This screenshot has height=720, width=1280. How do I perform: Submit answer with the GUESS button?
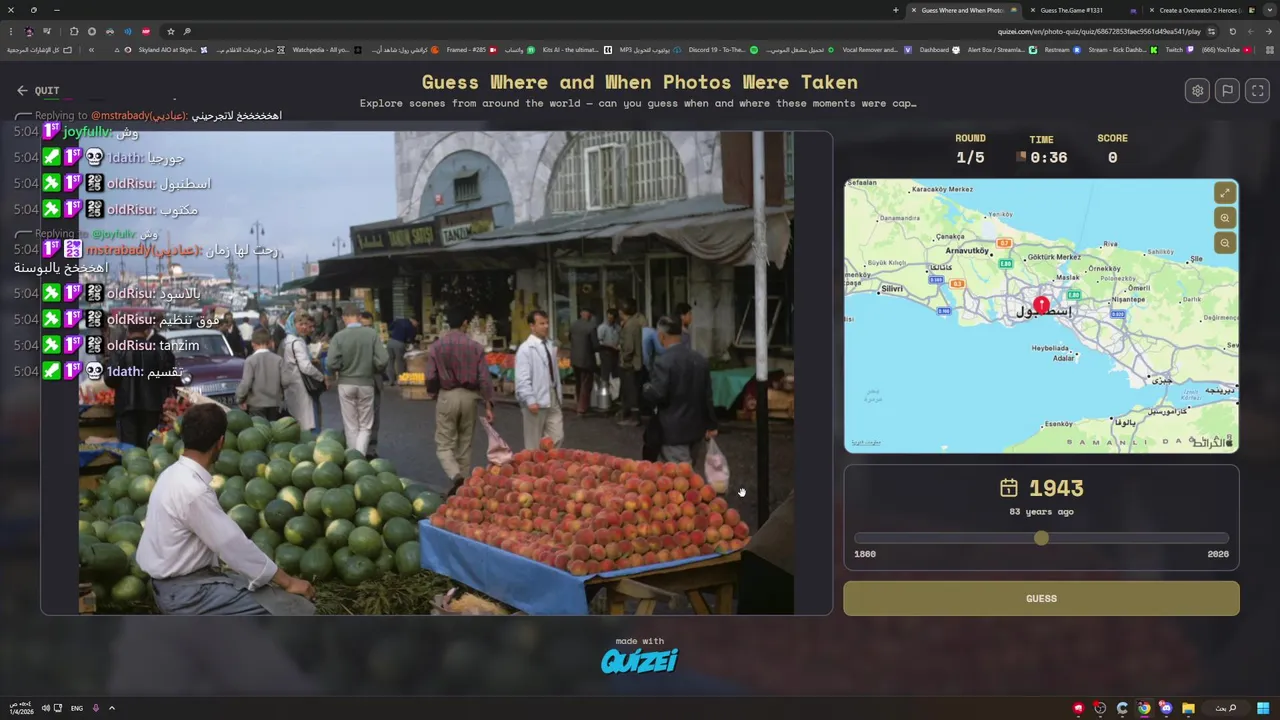[1041, 599]
